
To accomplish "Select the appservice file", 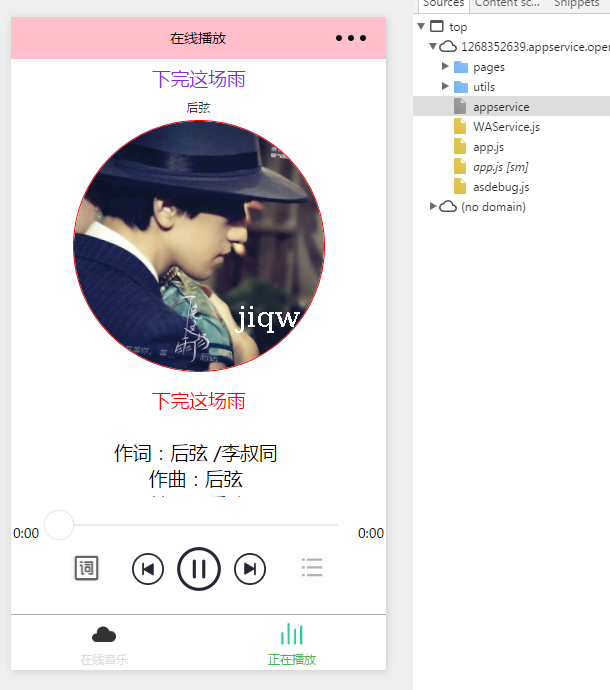I will pyautogui.click(x=501, y=107).
